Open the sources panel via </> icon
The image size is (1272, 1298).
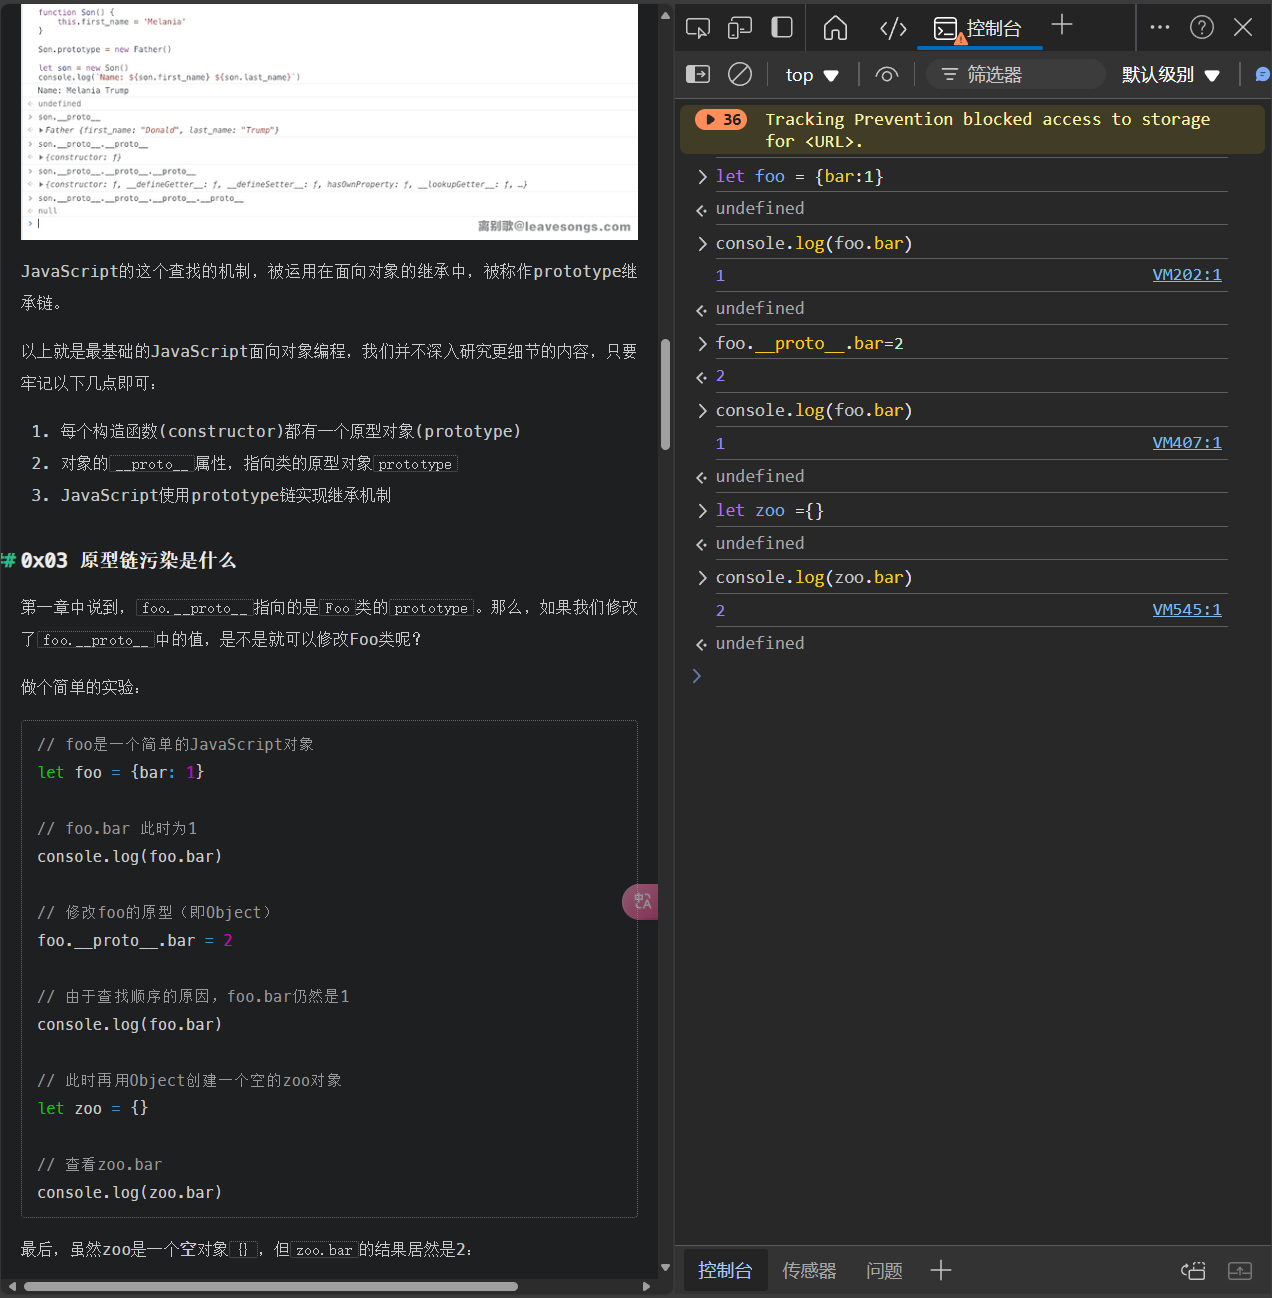893,27
